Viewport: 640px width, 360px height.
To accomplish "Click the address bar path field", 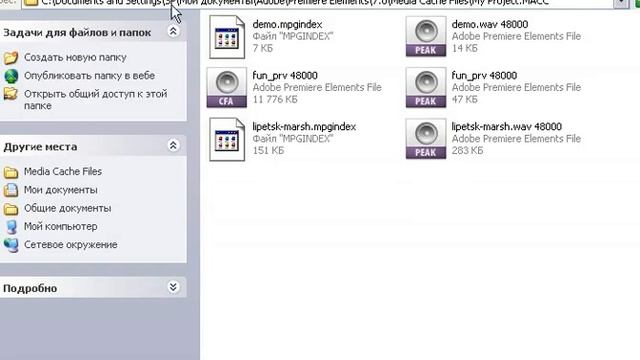I will tap(318, 3).
